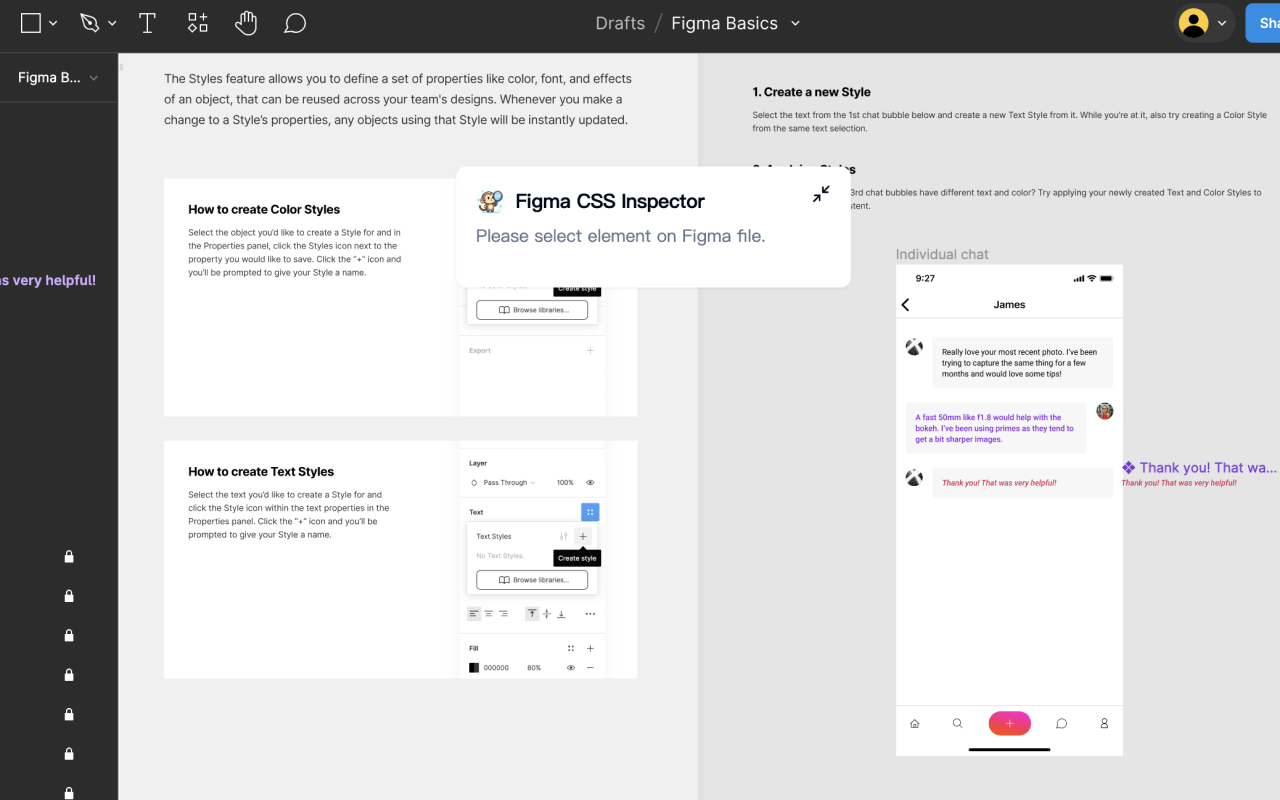Click the minus icon in the Fill row

coord(590,668)
